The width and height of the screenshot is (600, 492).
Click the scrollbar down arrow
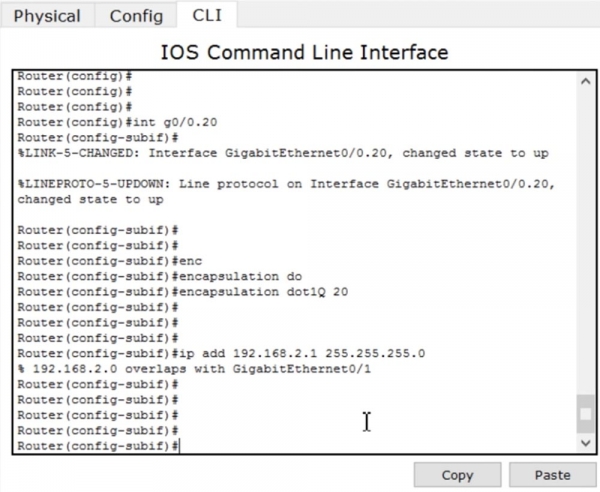pyautogui.click(x=585, y=441)
